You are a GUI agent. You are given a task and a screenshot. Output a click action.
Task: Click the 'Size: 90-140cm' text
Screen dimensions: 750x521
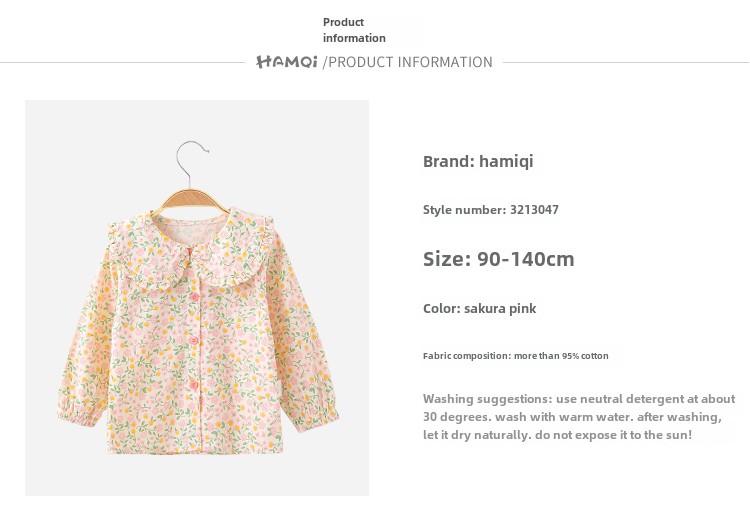click(x=498, y=259)
